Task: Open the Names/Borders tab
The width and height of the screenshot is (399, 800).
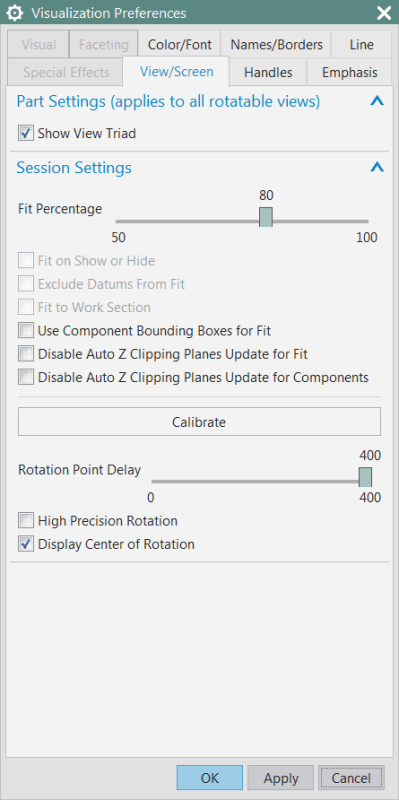Action: coord(276,44)
